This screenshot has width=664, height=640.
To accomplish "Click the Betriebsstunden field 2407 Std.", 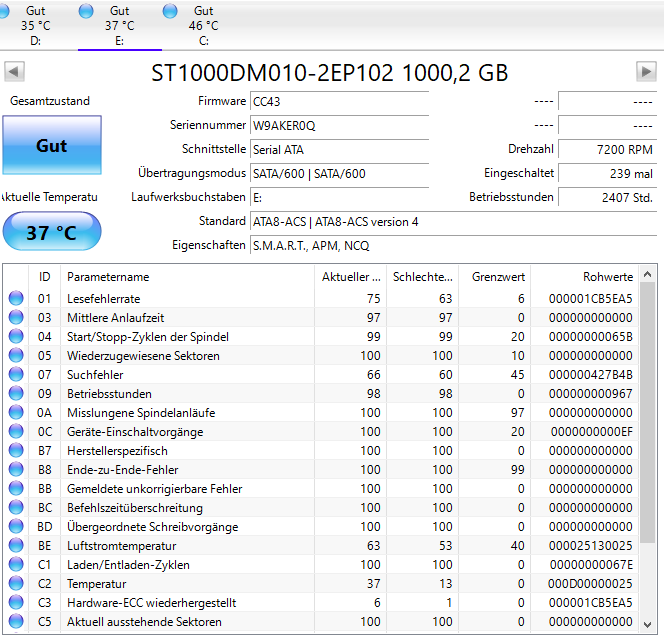I will (x=608, y=198).
